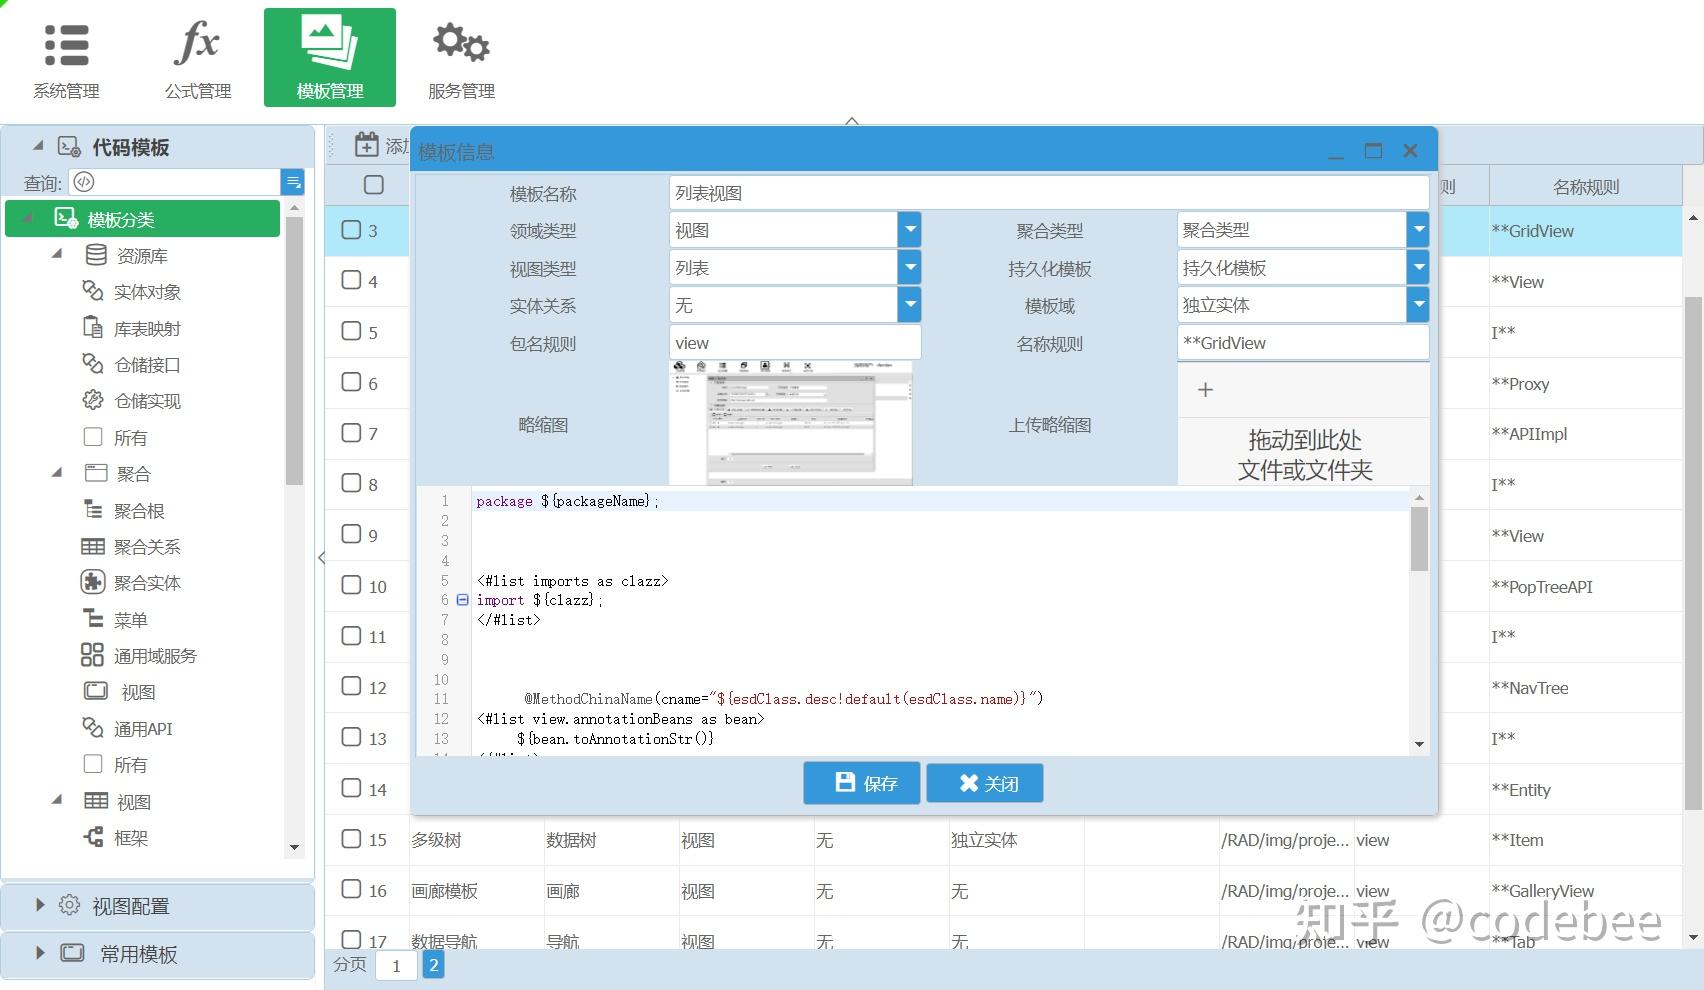Viewport: 1704px width, 990px height.
Task: Click the 添加 toolbar icon
Action: click(368, 145)
